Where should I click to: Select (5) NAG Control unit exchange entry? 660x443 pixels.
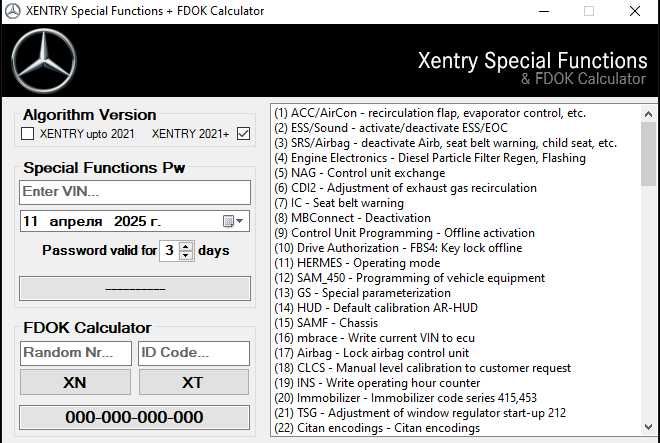[x=359, y=173]
